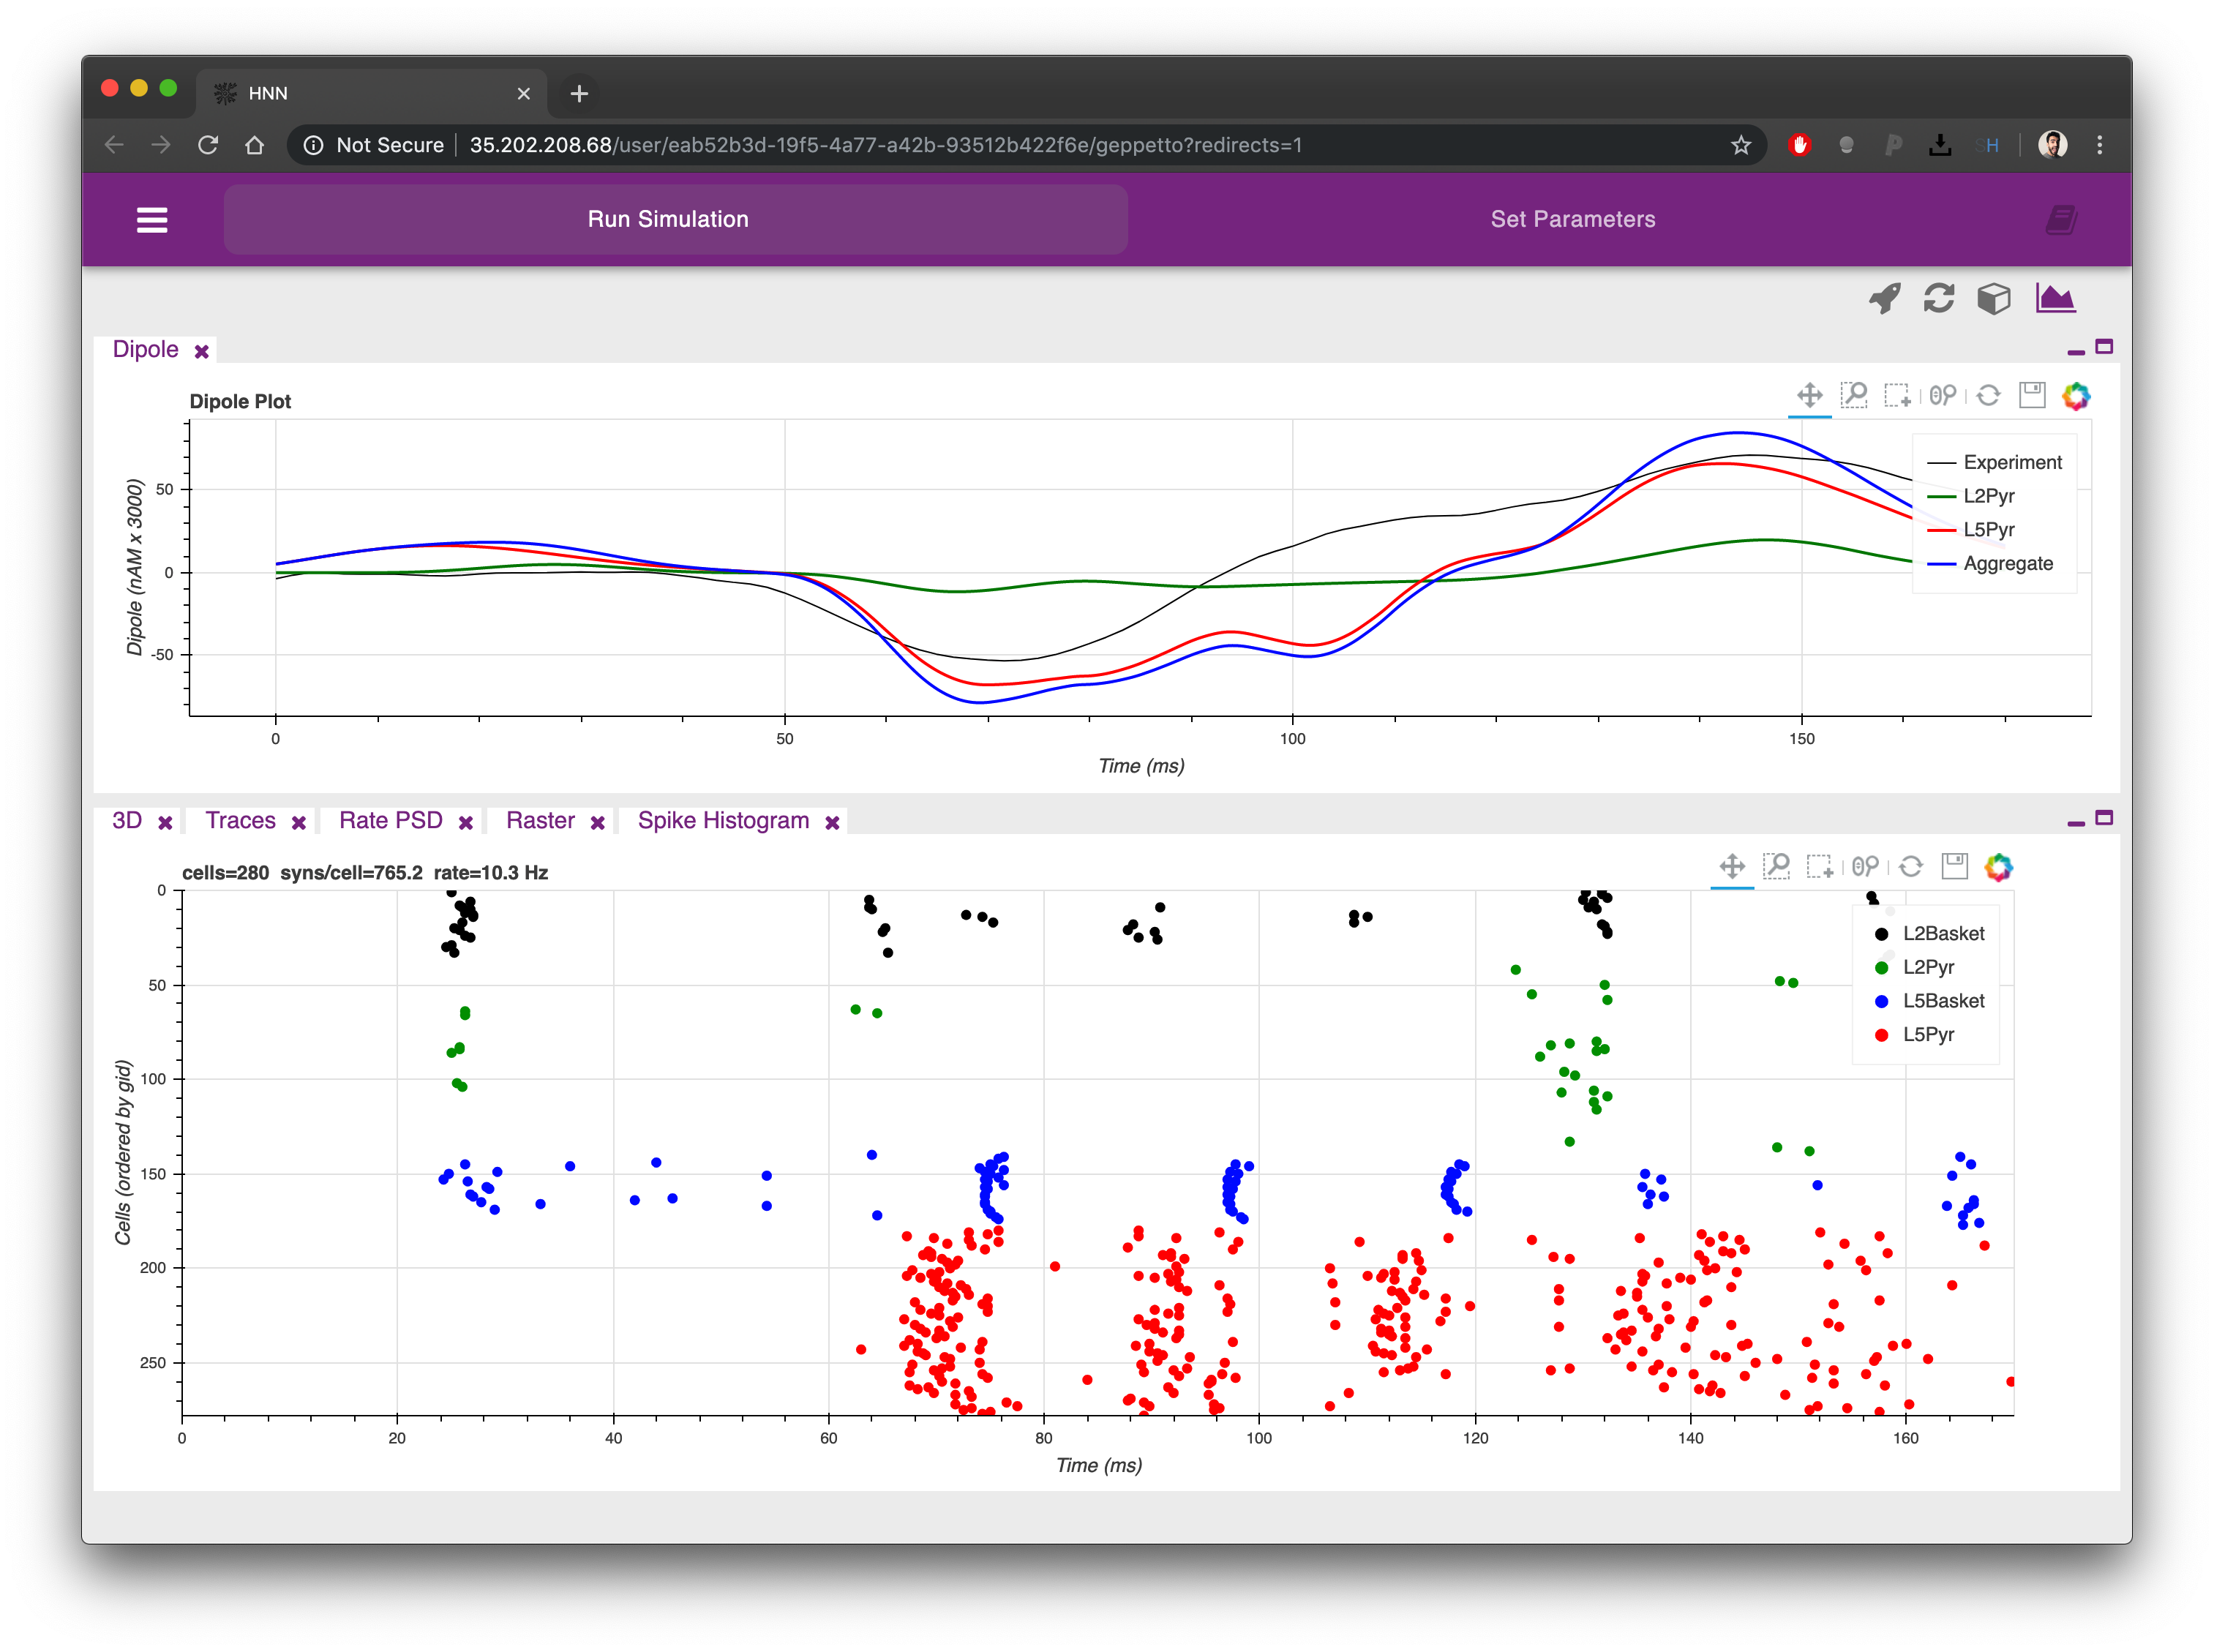The width and height of the screenshot is (2214, 1652).
Task: Open the Spike Histogram tab
Action: tap(723, 821)
